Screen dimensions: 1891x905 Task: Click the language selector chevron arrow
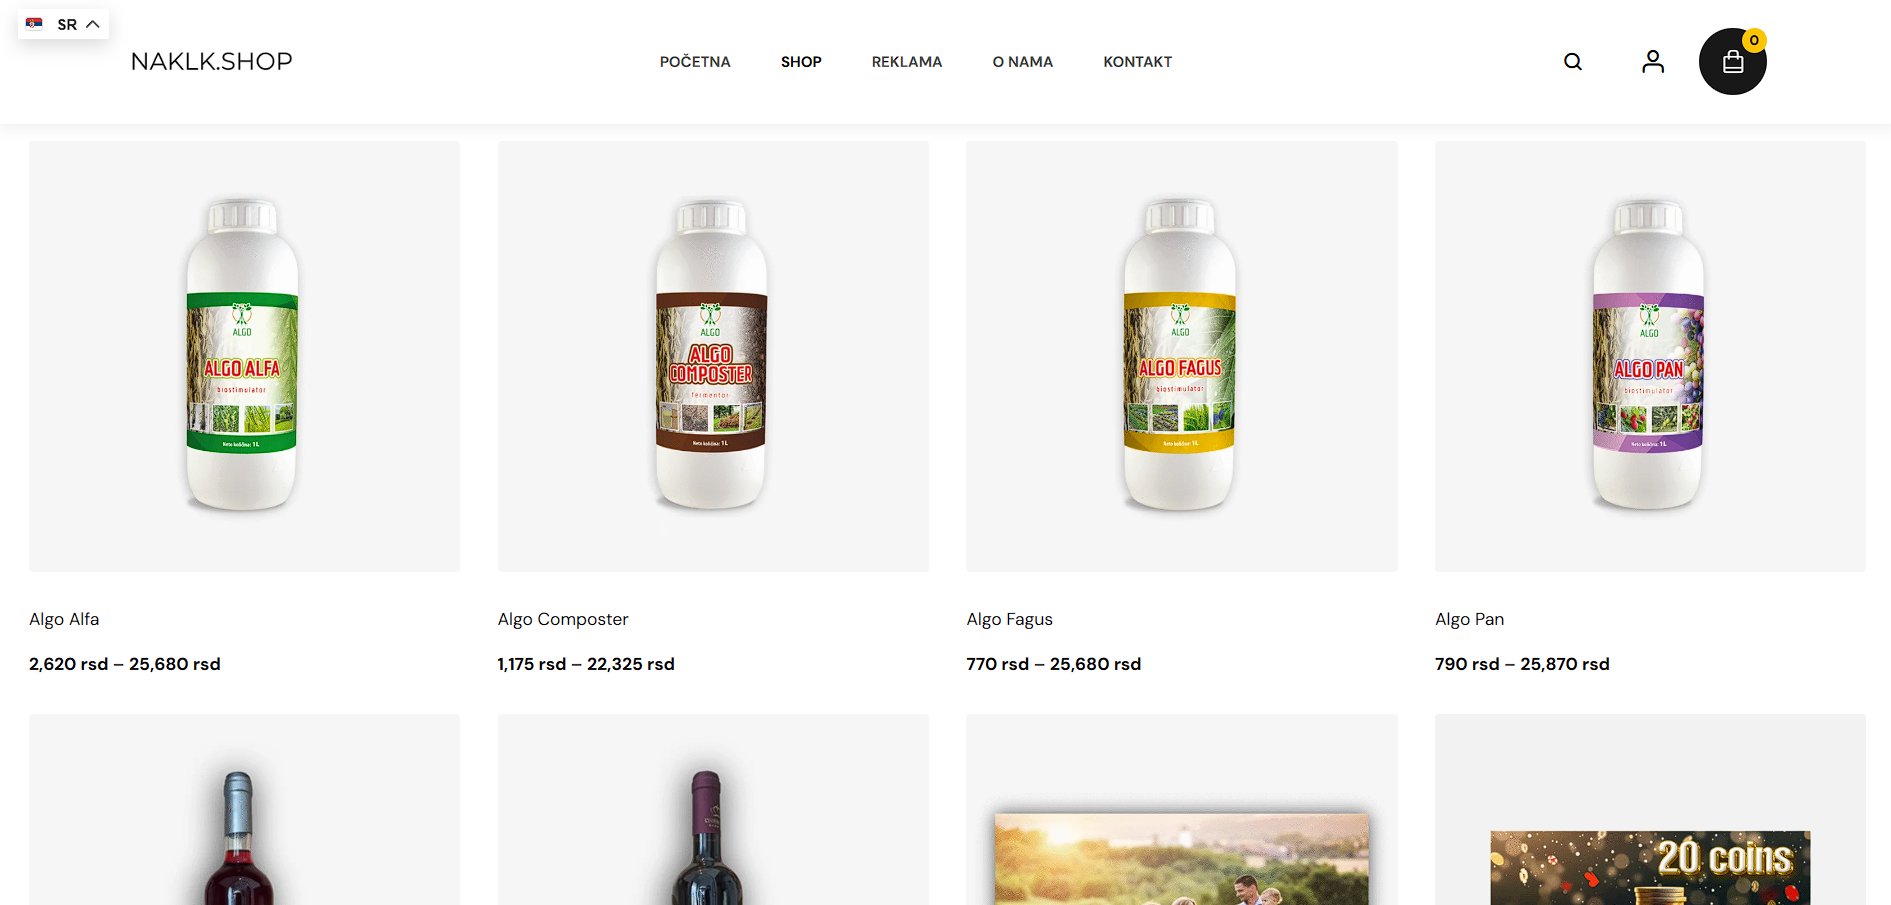tap(93, 24)
